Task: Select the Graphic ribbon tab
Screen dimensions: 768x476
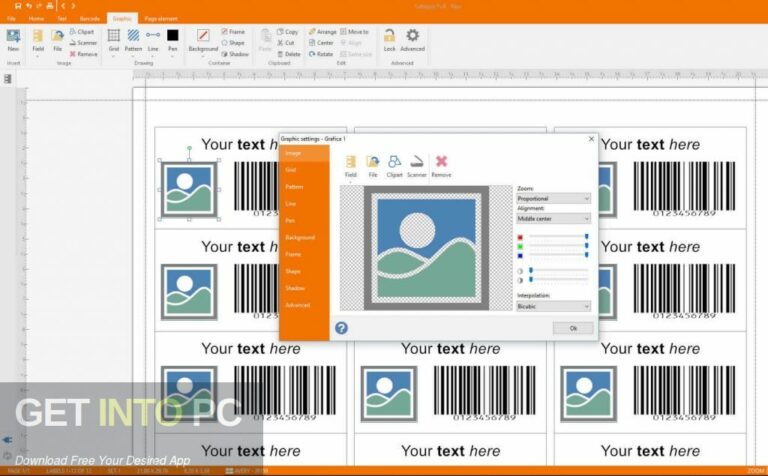Action: tap(122, 19)
